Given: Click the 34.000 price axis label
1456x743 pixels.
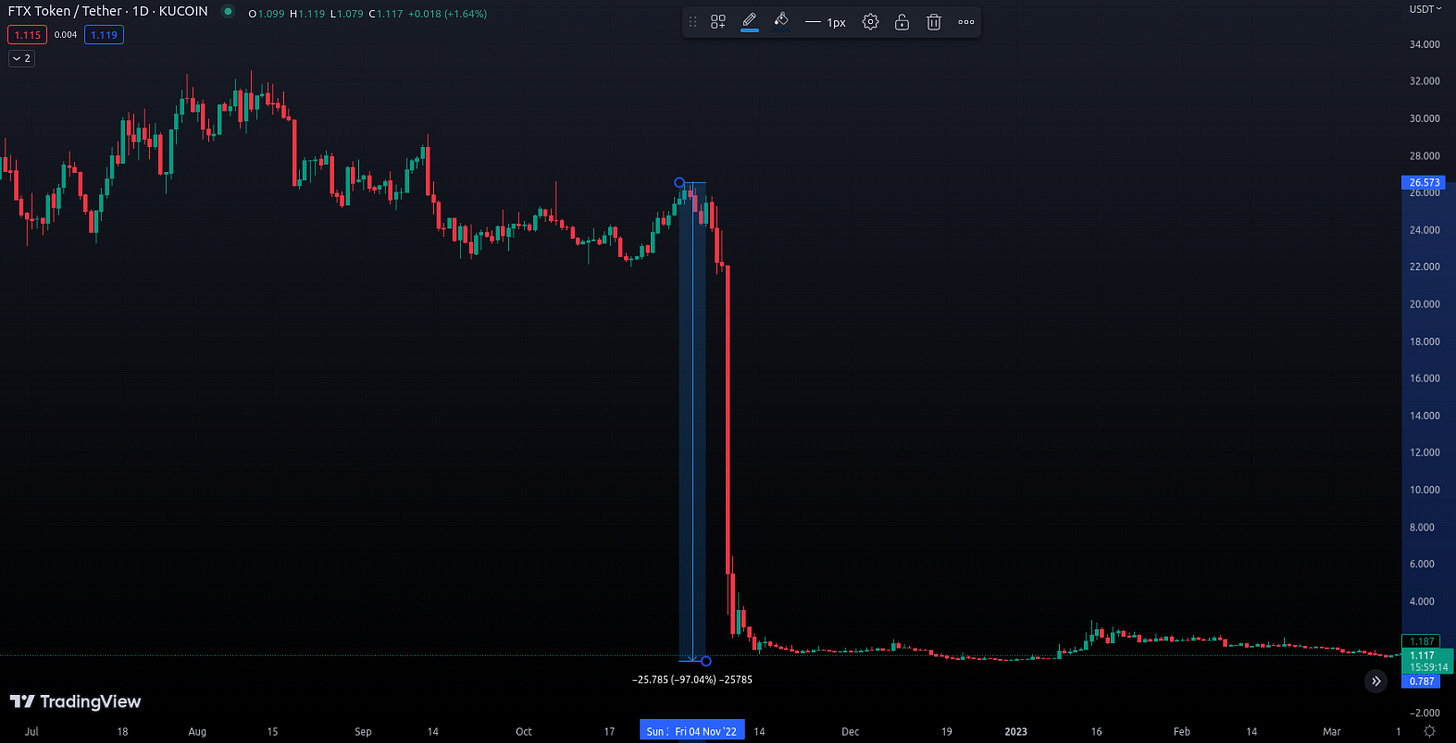Looking at the screenshot, I should pyautogui.click(x=1424, y=44).
